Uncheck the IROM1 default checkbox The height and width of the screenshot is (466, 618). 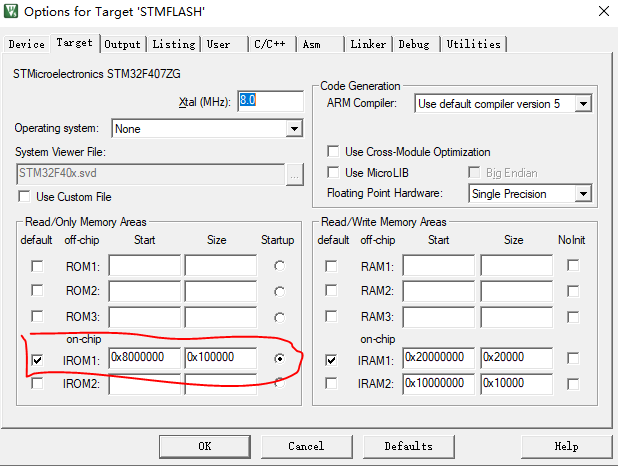(x=37, y=360)
